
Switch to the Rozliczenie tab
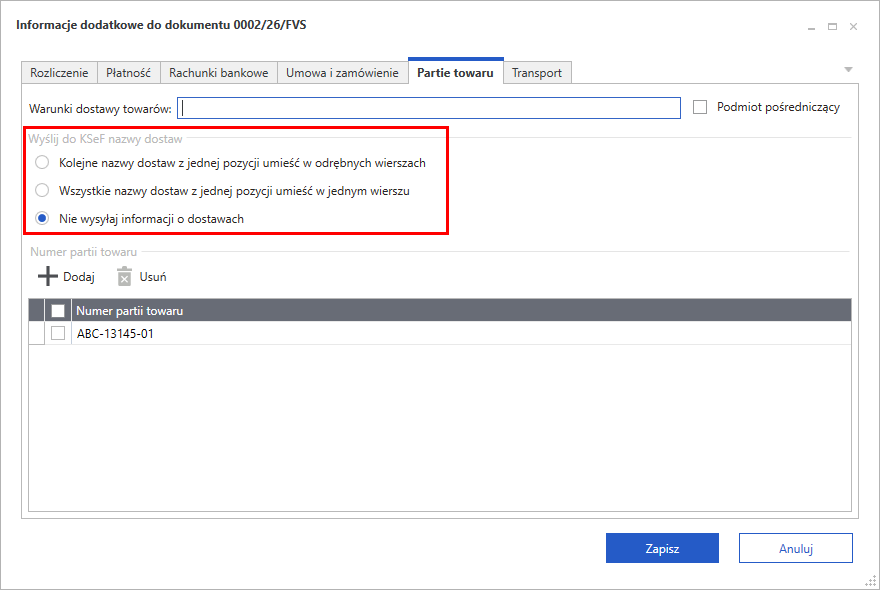[59, 72]
